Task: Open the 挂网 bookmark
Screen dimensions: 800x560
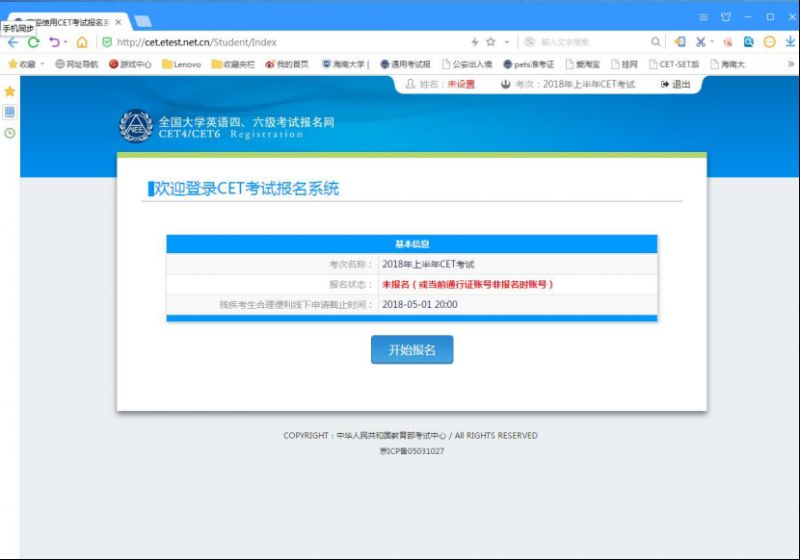Action: click(x=624, y=64)
